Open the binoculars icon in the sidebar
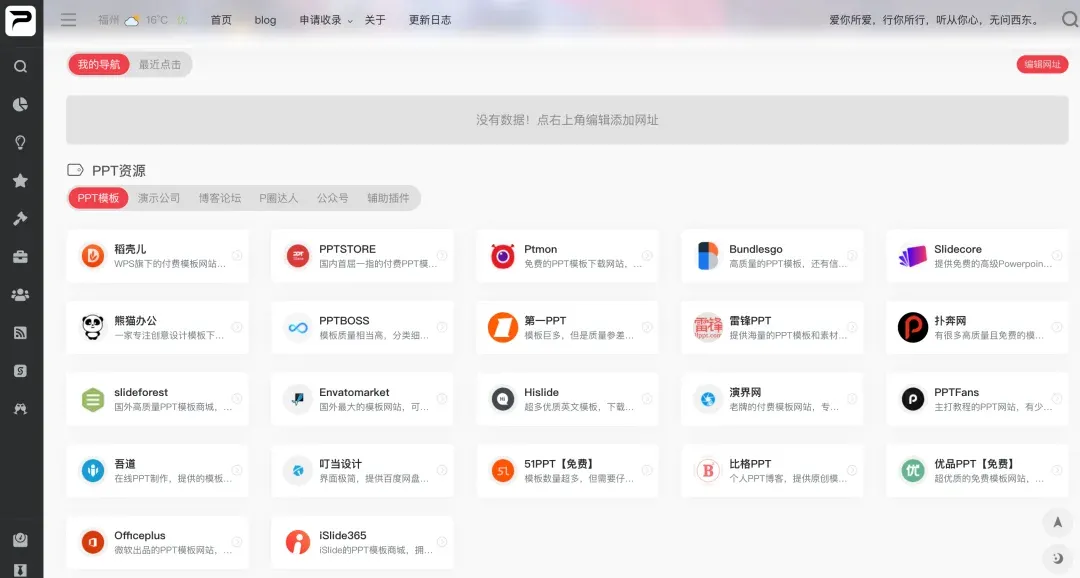The image size is (1080, 578). click(x=21, y=409)
